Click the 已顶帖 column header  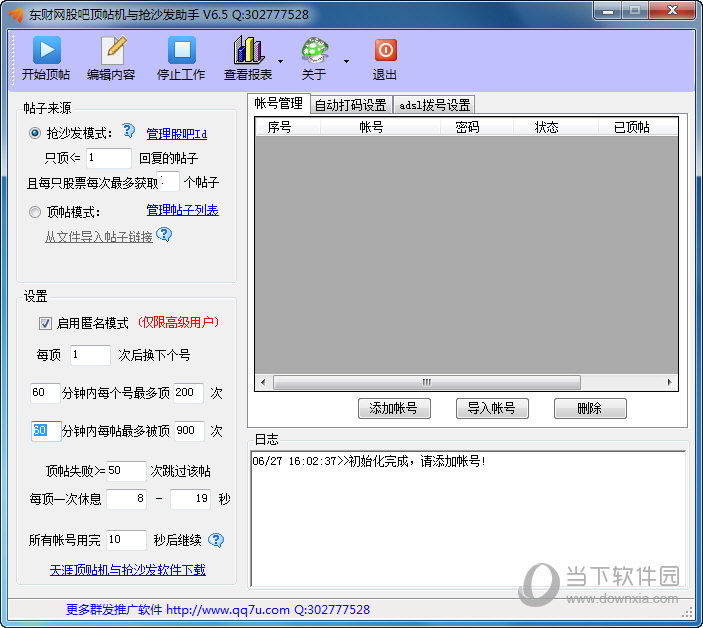click(x=638, y=127)
